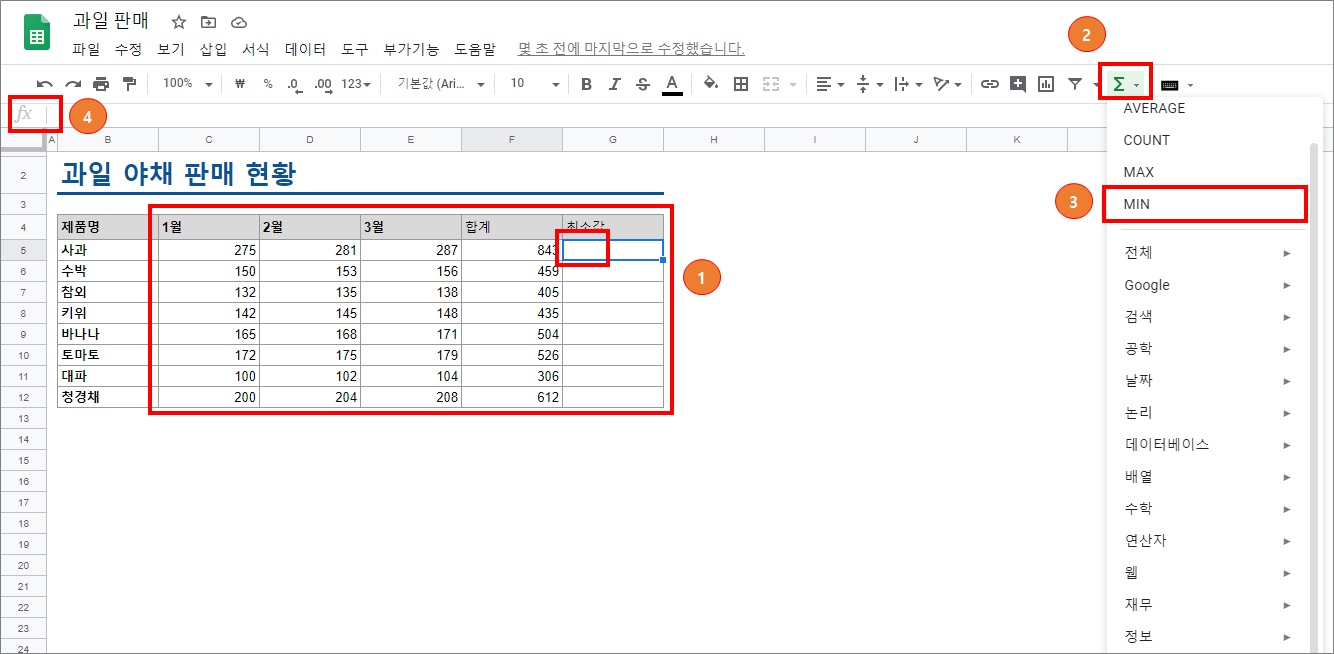Open the 수정 menu
The height and width of the screenshot is (654, 1334).
(x=128, y=49)
